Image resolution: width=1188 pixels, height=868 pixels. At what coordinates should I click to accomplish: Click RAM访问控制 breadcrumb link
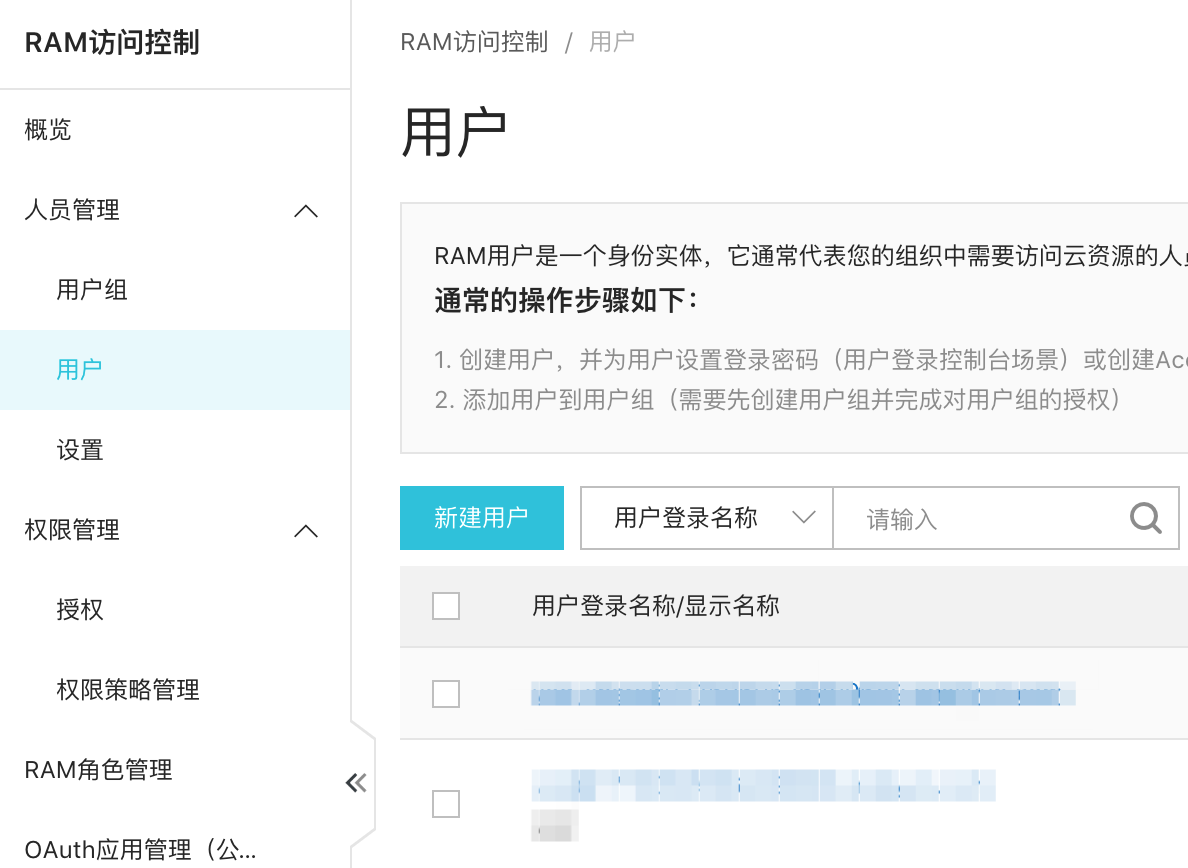point(474,42)
